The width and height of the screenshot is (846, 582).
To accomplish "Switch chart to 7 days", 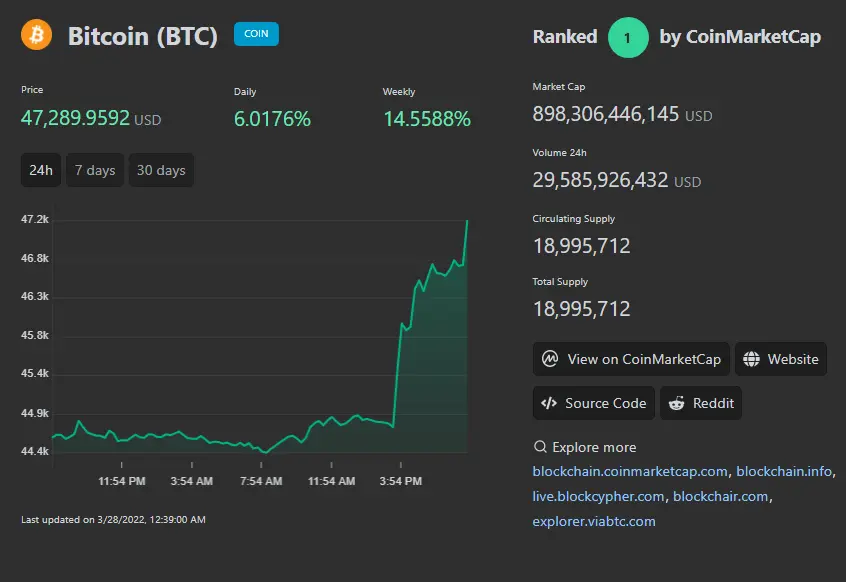I will pyautogui.click(x=95, y=170).
